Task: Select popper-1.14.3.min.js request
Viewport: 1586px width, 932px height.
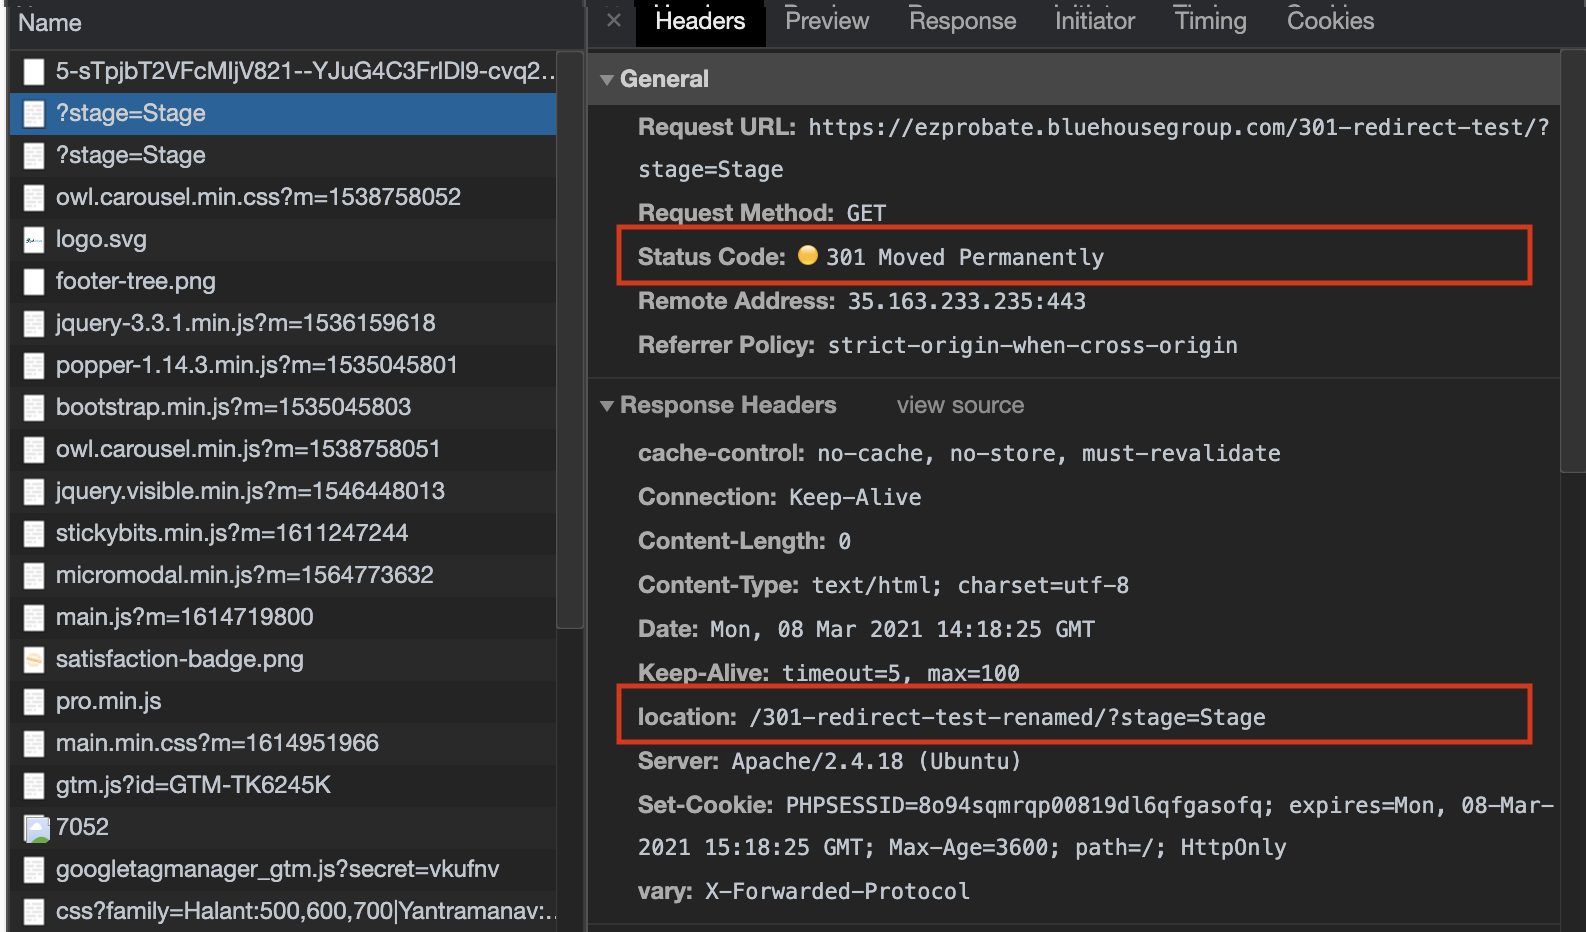Action: point(283,365)
